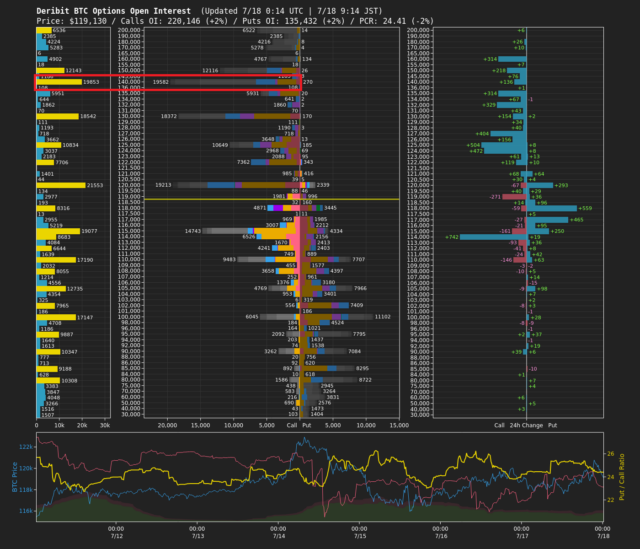Click the 24h change value '+742'
The image size is (640, 549).
point(452,237)
